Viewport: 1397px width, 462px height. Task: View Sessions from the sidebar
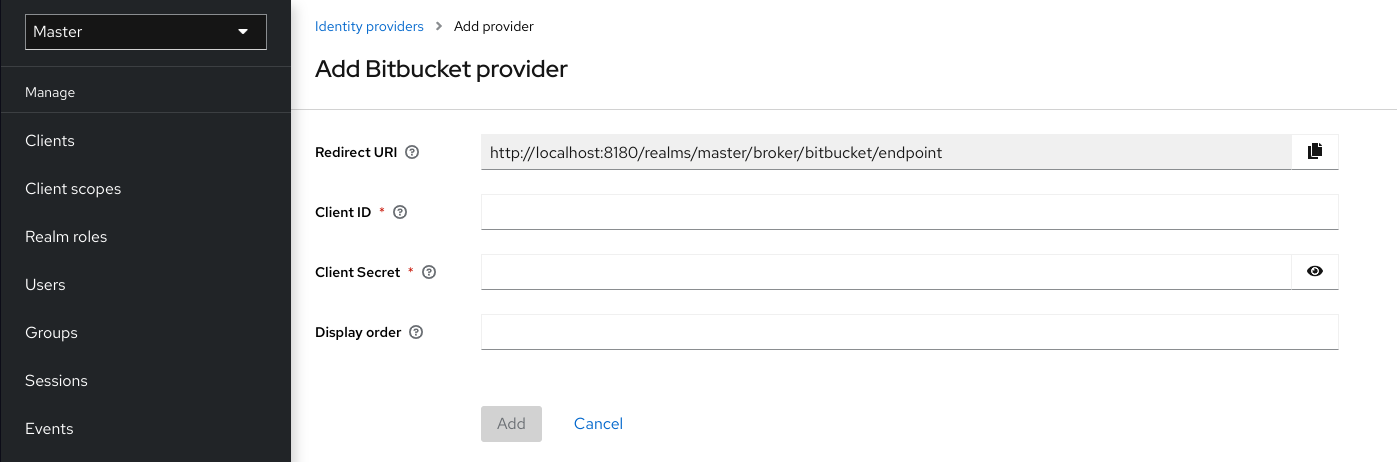pos(56,381)
